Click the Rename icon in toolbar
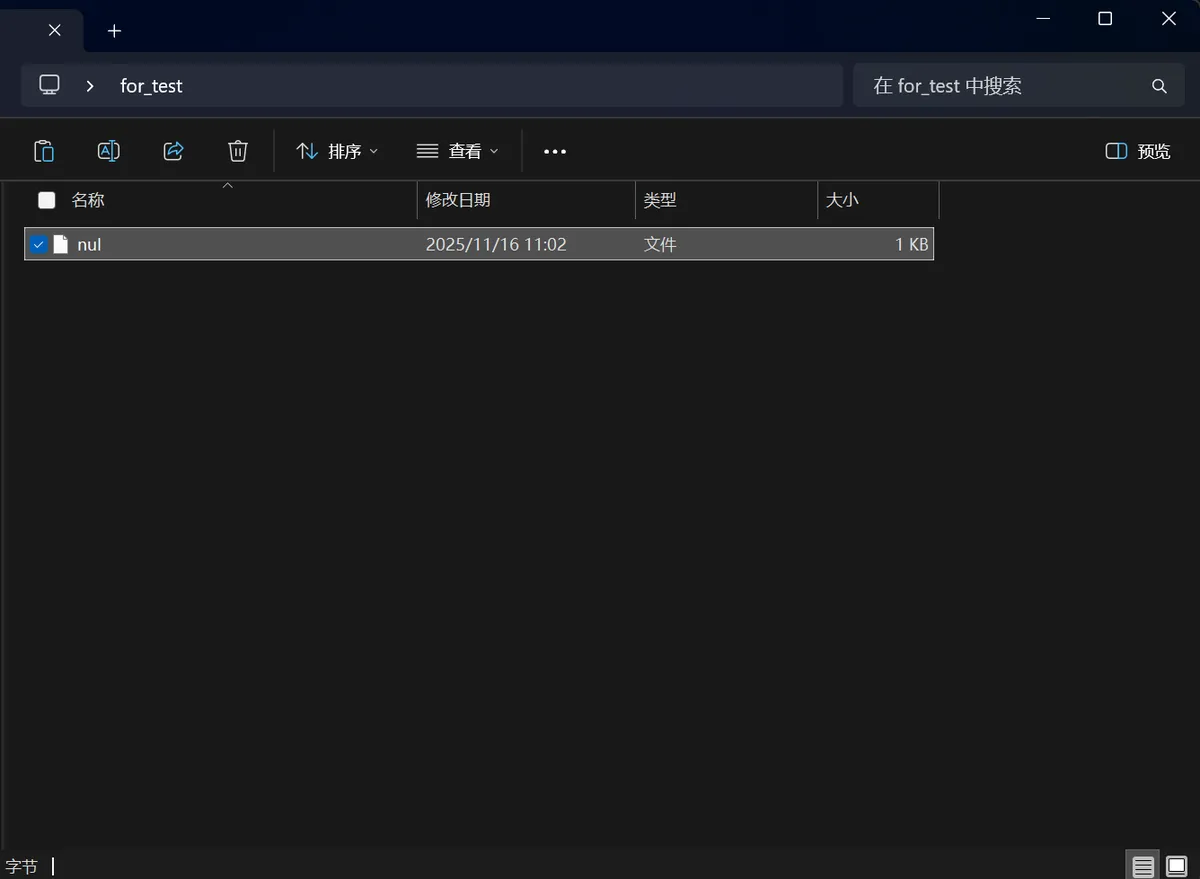The height and width of the screenshot is (879, 1200). click(x=108, y=151)
